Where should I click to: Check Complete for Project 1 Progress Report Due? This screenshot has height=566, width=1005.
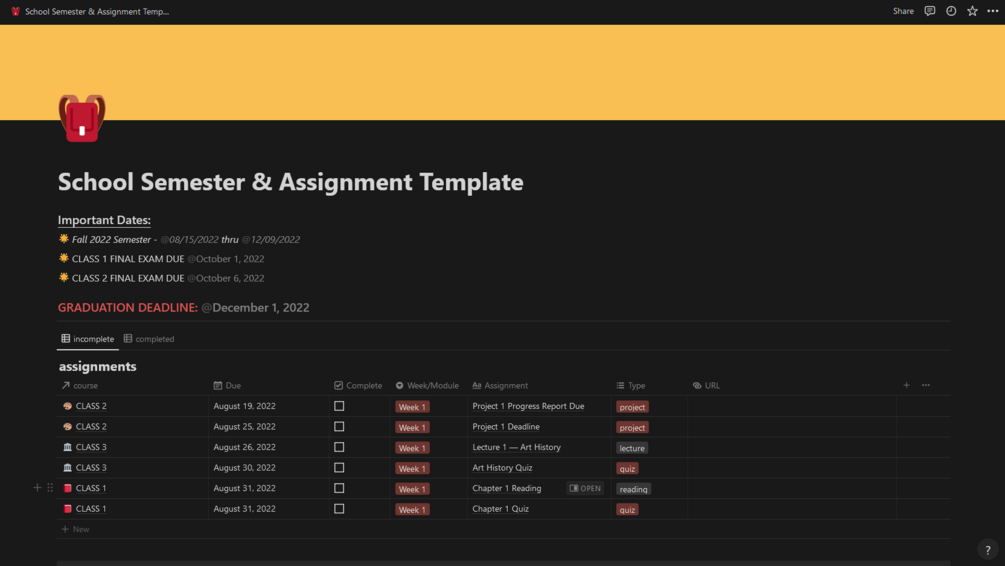tap(339, 406)
